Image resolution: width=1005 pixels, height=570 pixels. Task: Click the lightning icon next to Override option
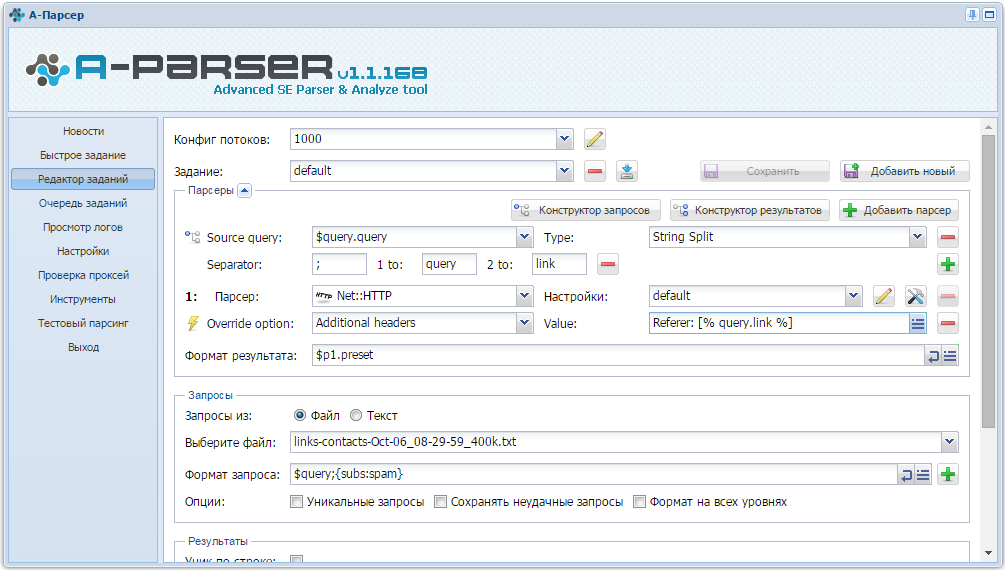[192, 323]
